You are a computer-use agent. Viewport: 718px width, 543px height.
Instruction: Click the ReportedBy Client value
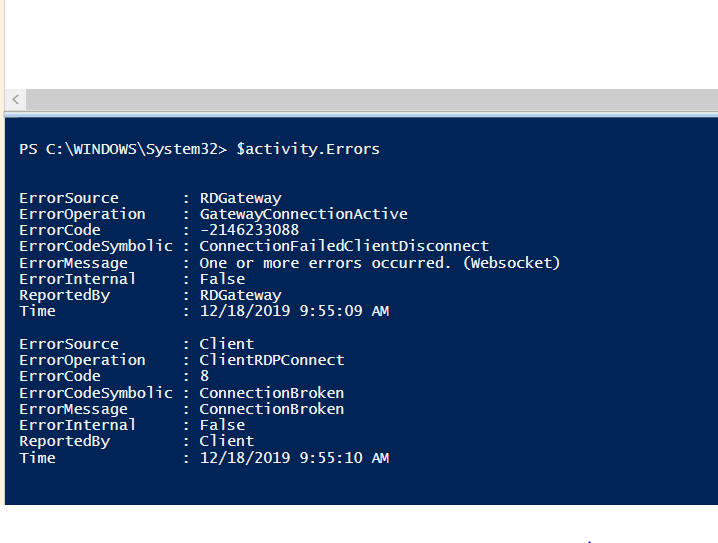pos(227,441)
